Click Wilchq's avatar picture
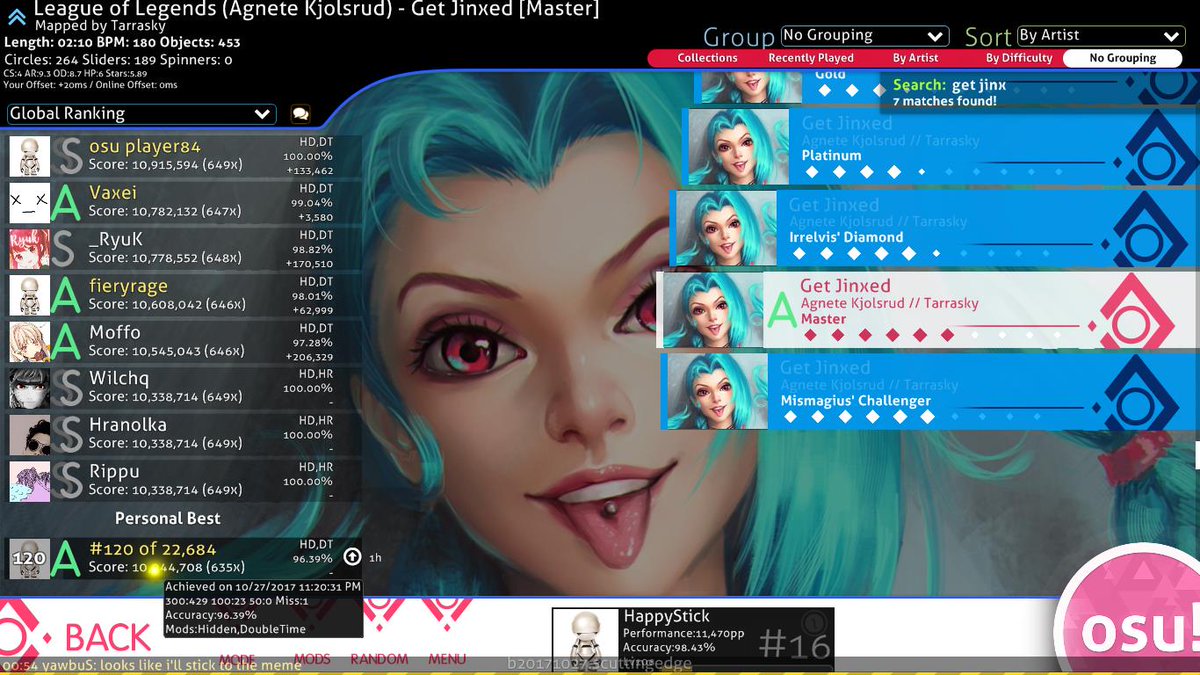Viewport: 1200px width, 675px height. pyautogui.click(x=29, y=388)
